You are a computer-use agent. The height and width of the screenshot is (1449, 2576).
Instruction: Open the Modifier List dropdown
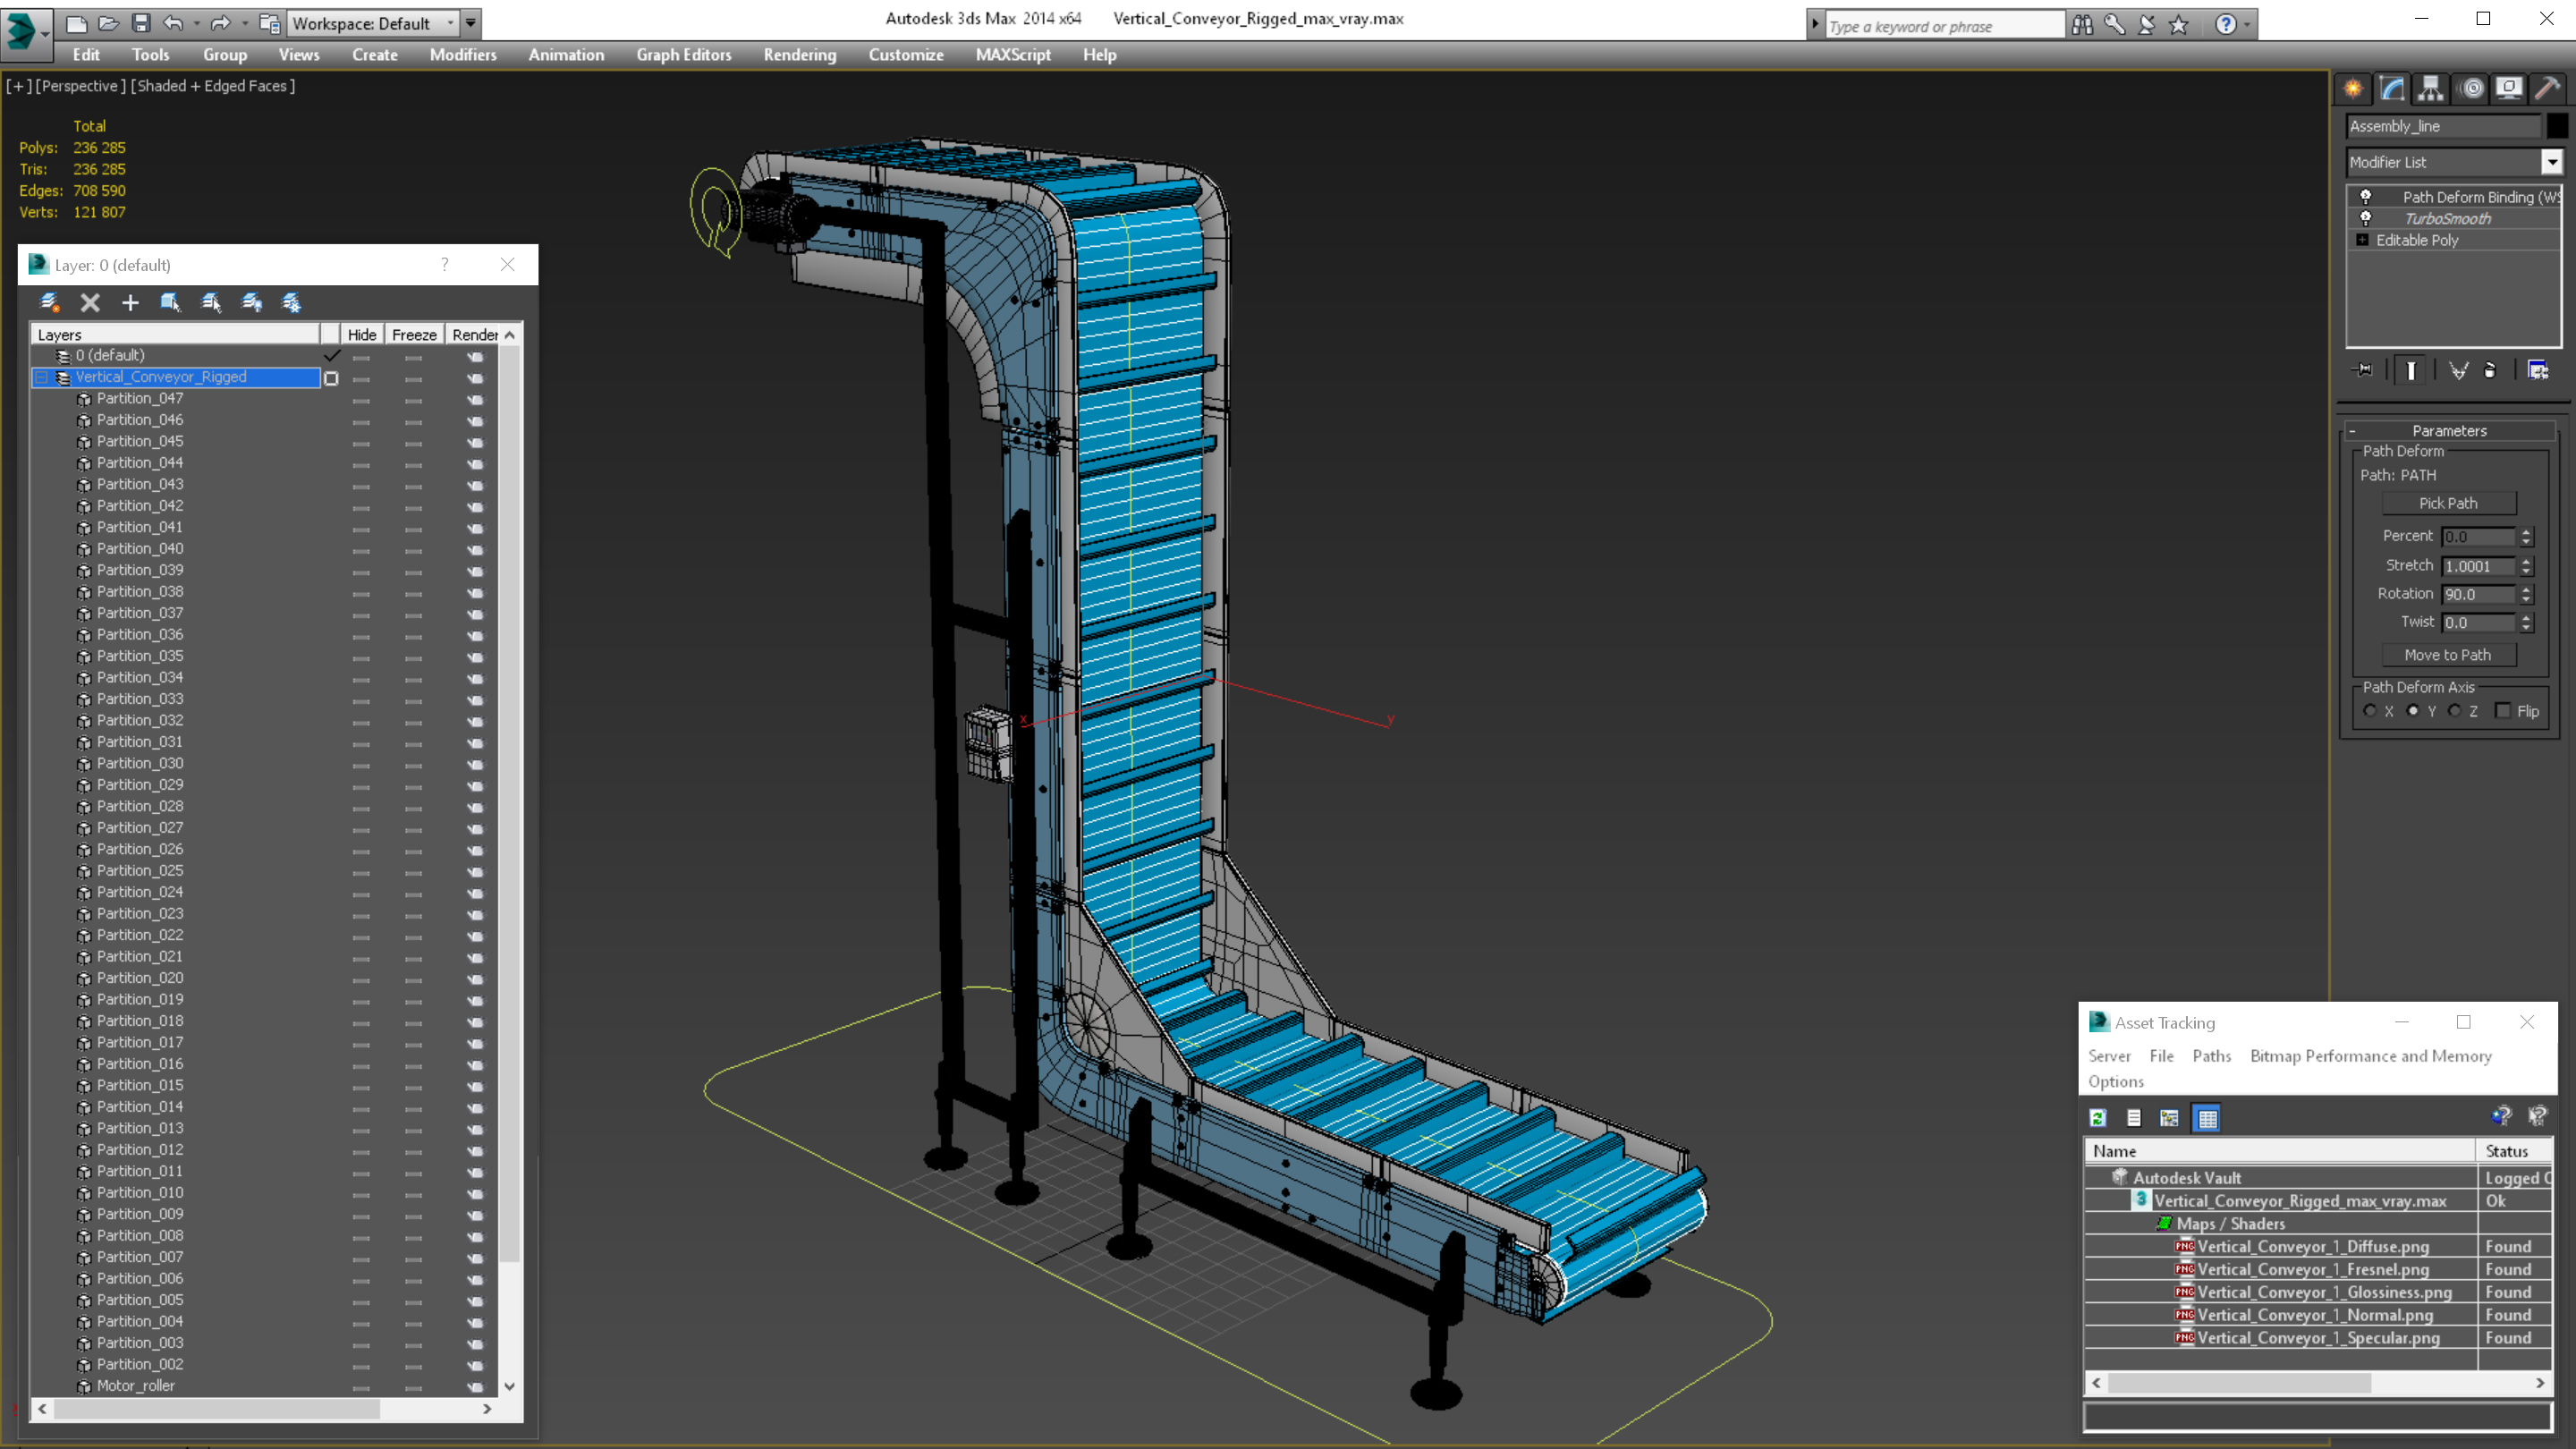(x=2552, y=162)
